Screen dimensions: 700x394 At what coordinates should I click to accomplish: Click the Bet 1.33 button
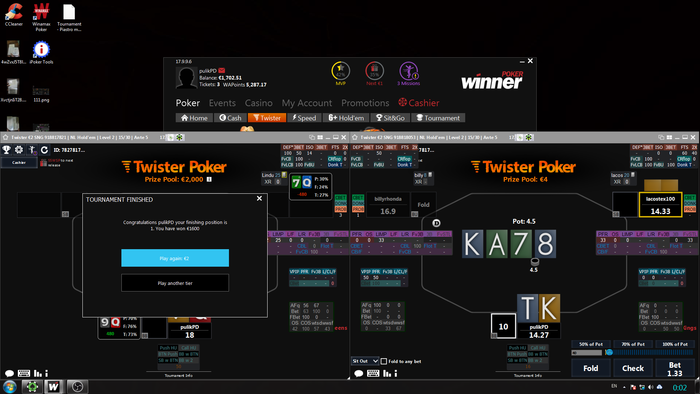(675, 369)
